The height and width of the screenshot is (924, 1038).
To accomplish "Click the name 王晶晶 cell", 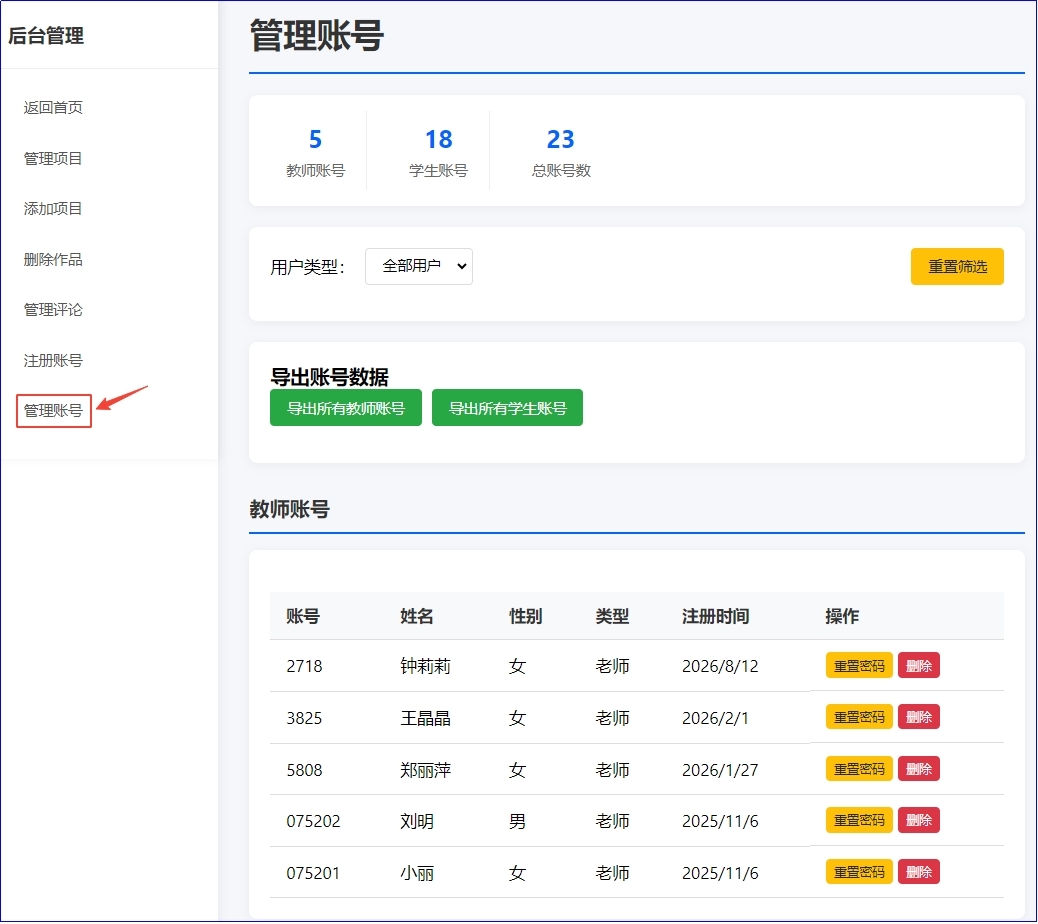I will tap(426, 718).
